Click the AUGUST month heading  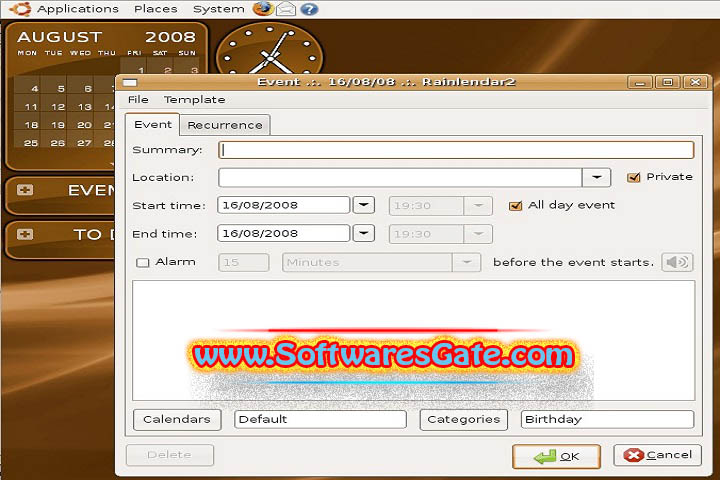(x=60, y=37)
